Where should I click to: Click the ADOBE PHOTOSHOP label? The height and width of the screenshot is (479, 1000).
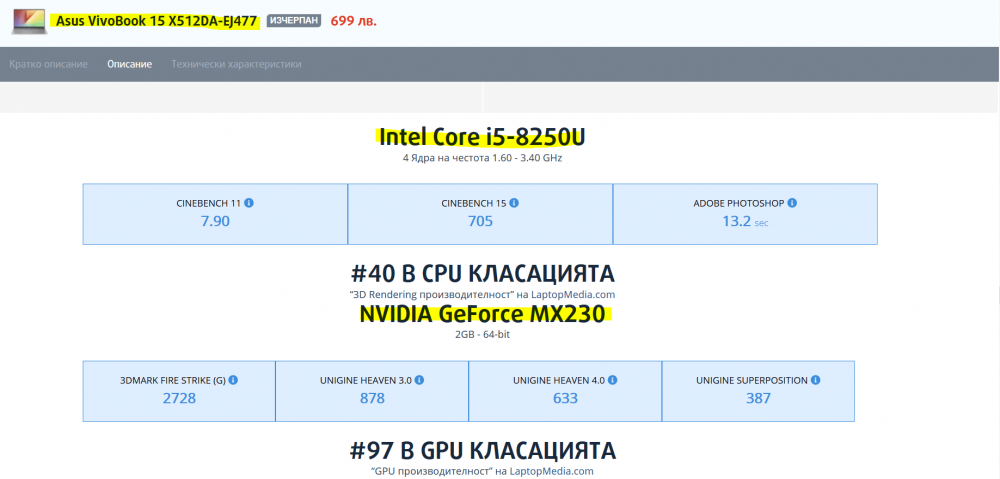pyautogui.click(x=739, y=203)
